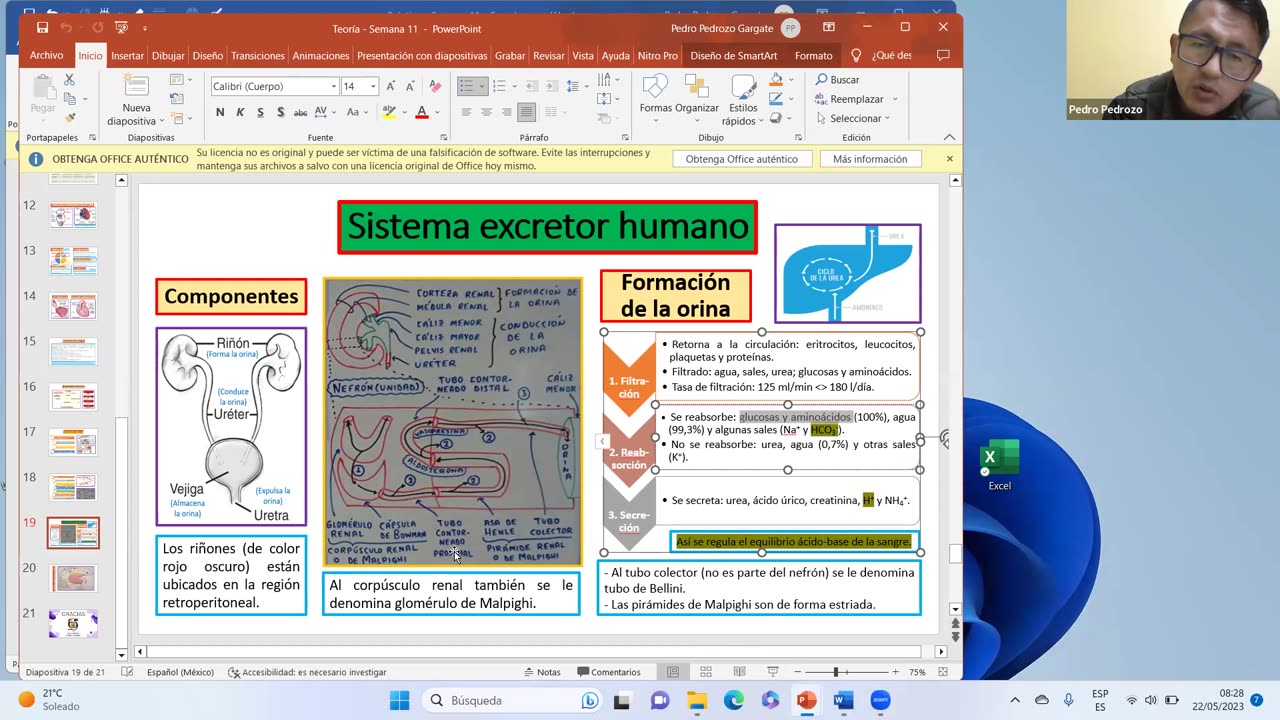Switch to the Transiciones tab
Image resolution: width=1280 pixels, height=720 pixels.
coord(257,56)
